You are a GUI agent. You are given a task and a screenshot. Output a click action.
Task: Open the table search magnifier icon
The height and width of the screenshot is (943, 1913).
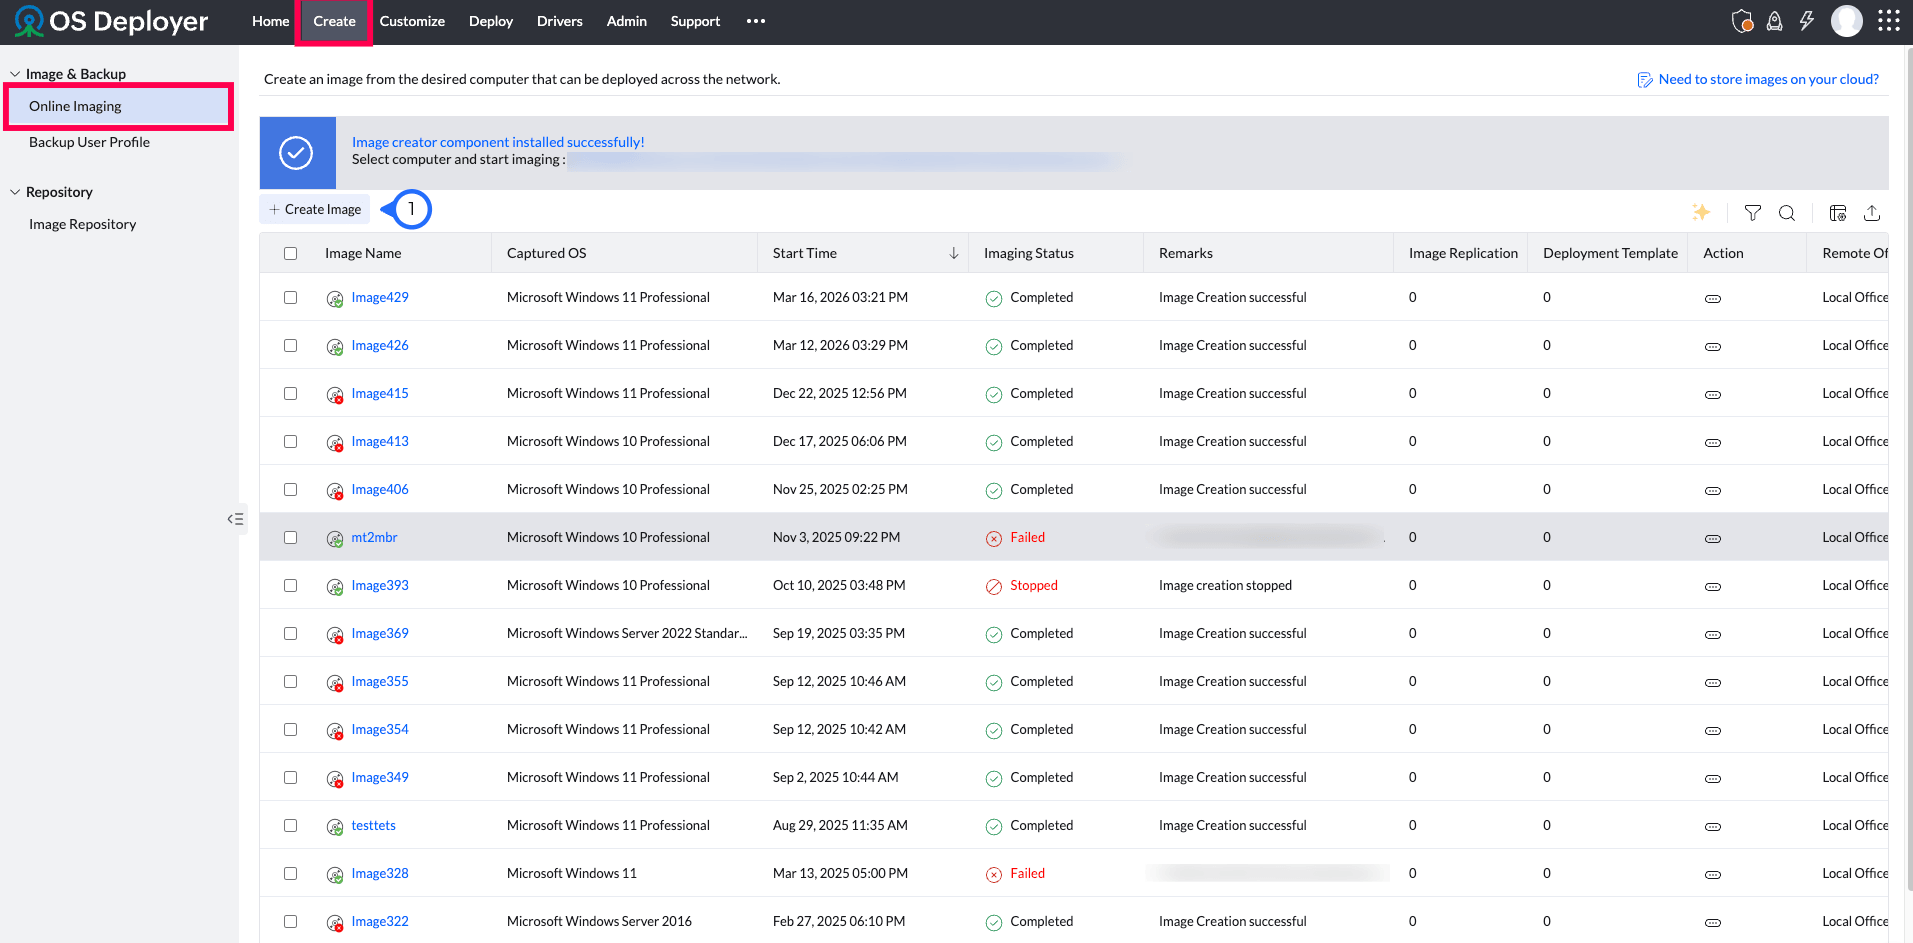pos(1787,212)
